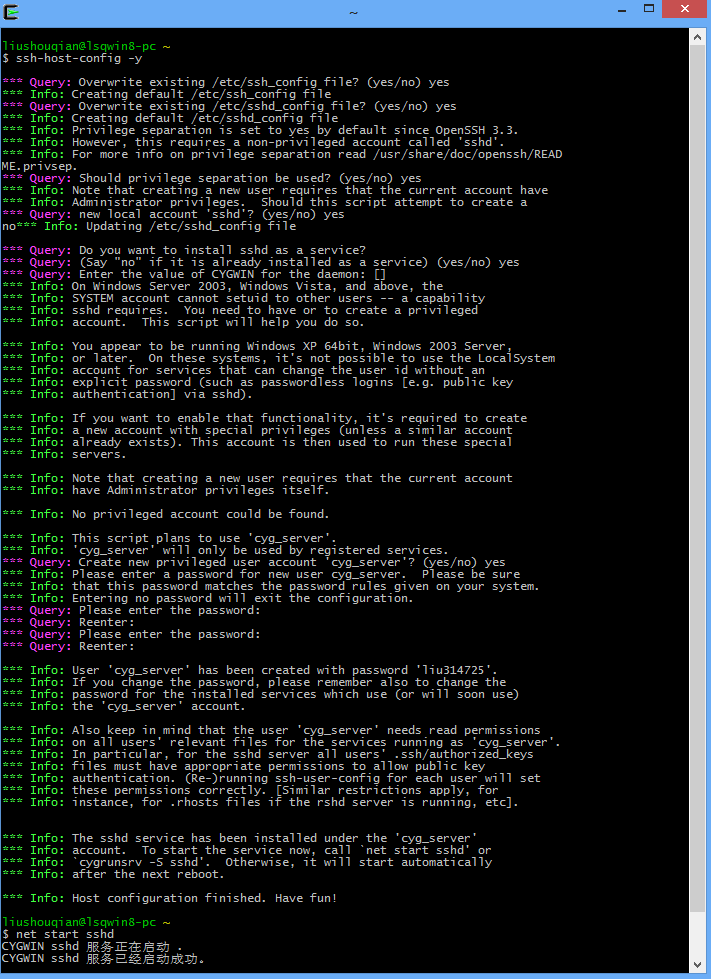Click "This script plans to use 'cyg_server'" line
This screenshot has height=979, width=711.
pos(170,538)
